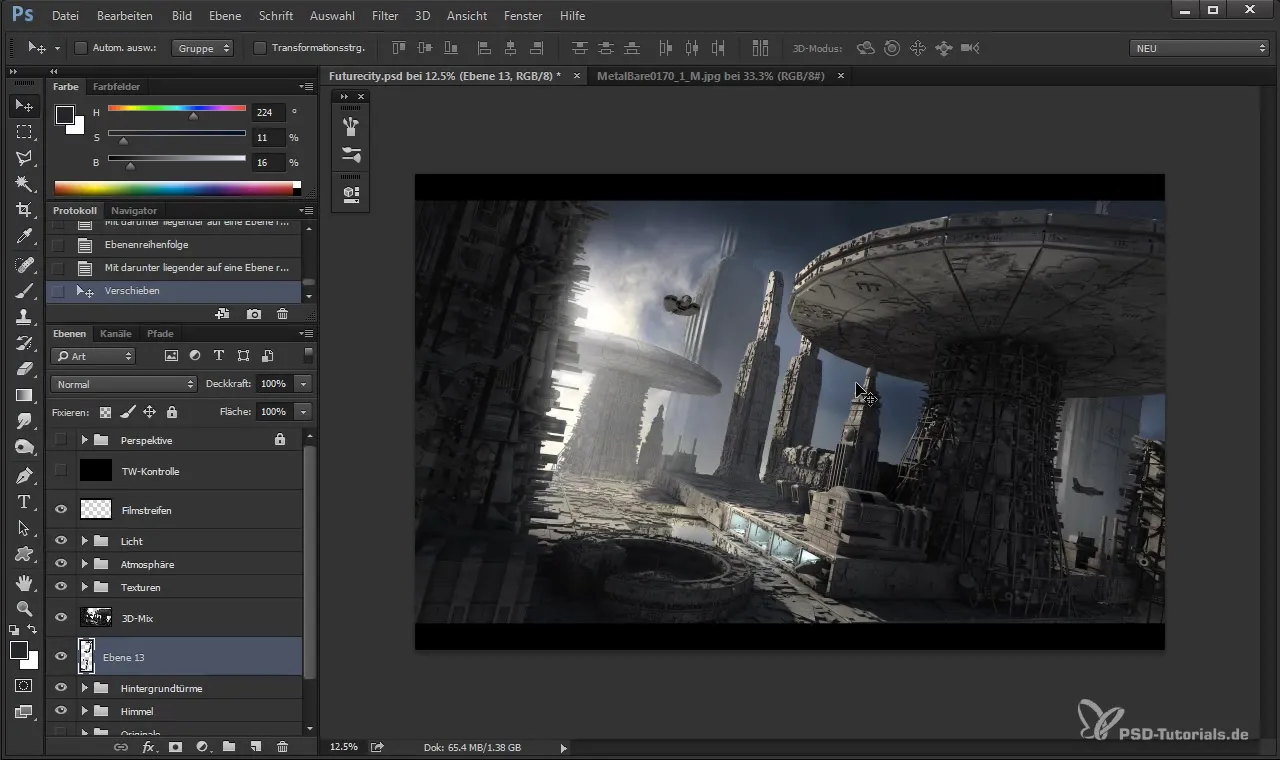The image size is (1280, 760).
Task: Hide the 3D-Mix layer
Action: pos(61,618)
